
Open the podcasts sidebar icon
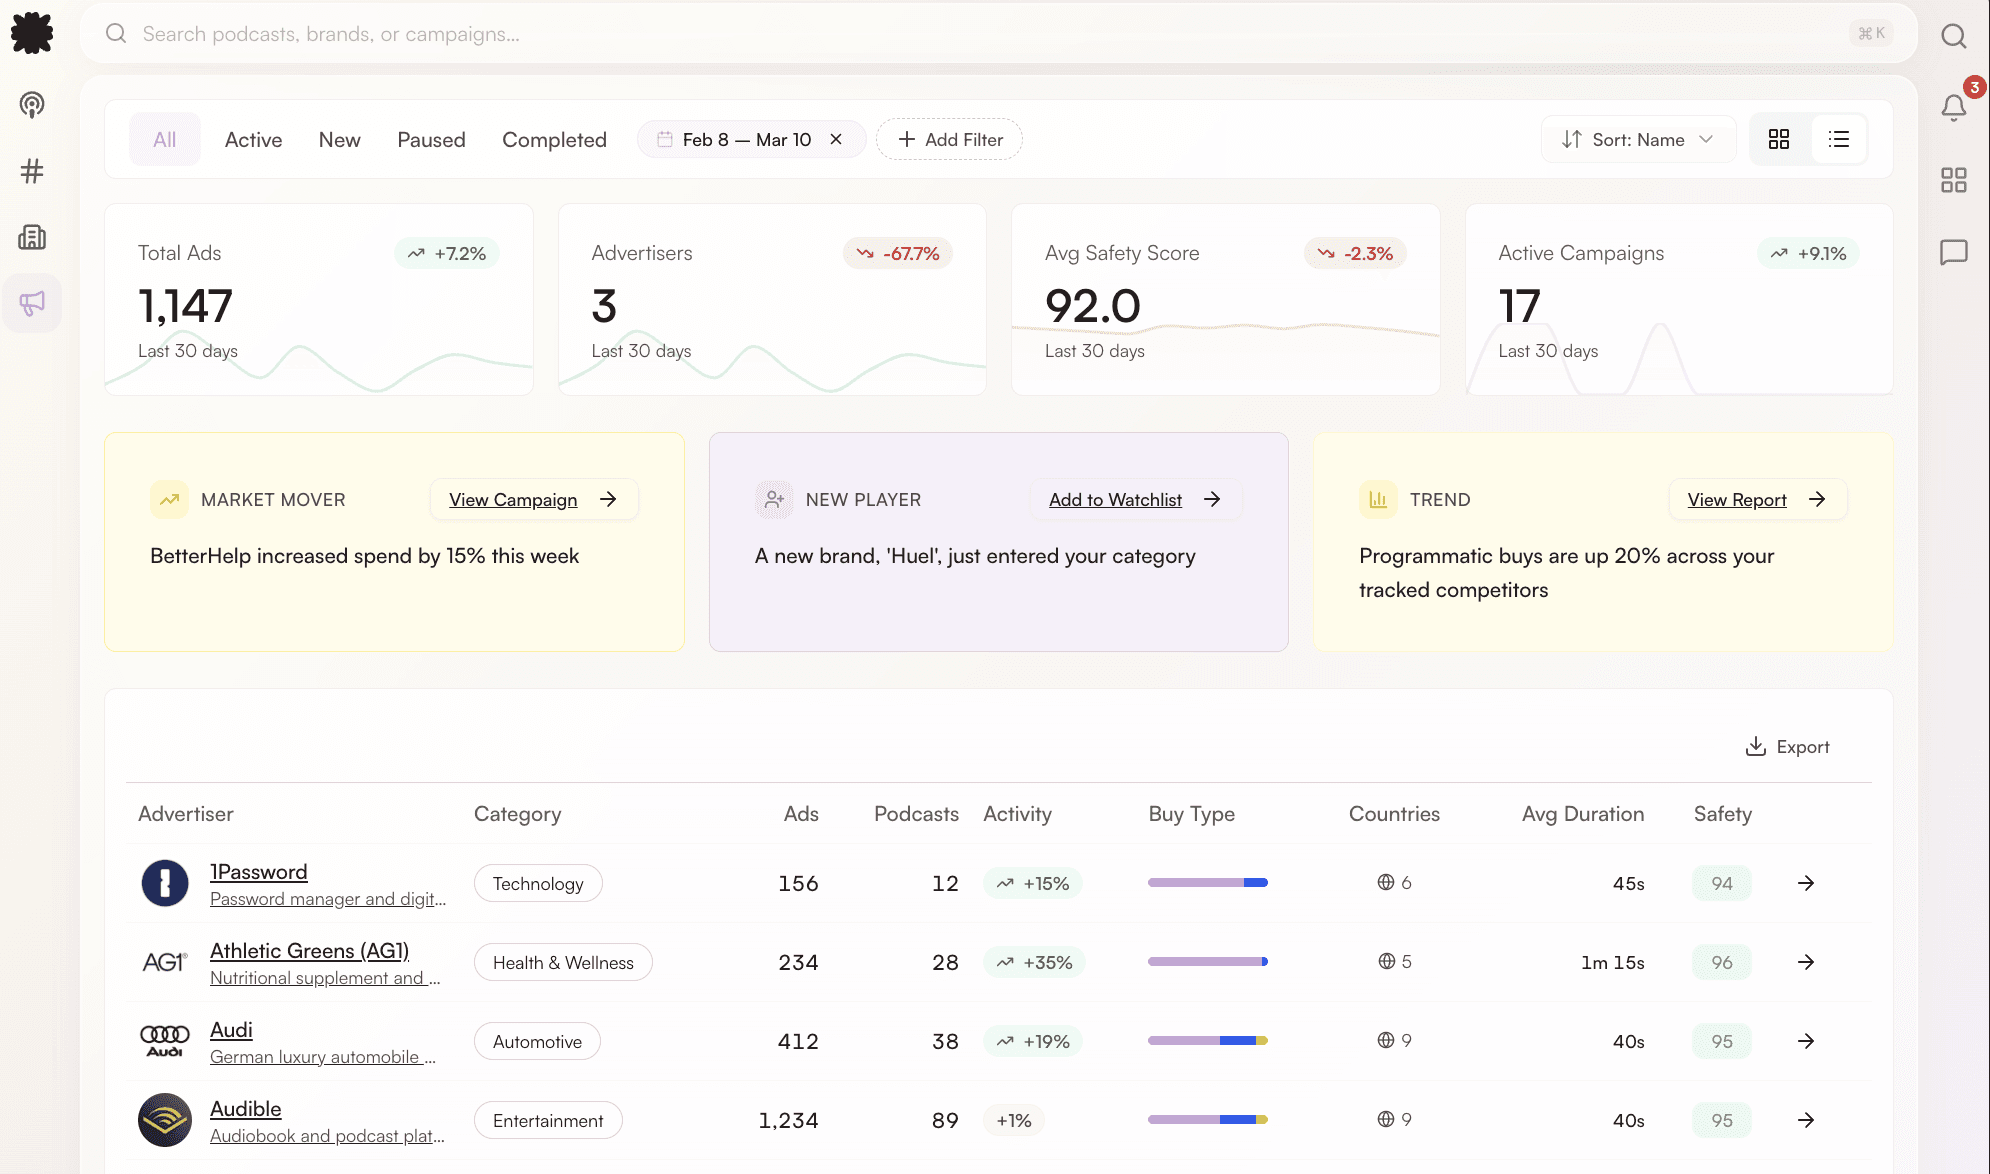(32, 105)
